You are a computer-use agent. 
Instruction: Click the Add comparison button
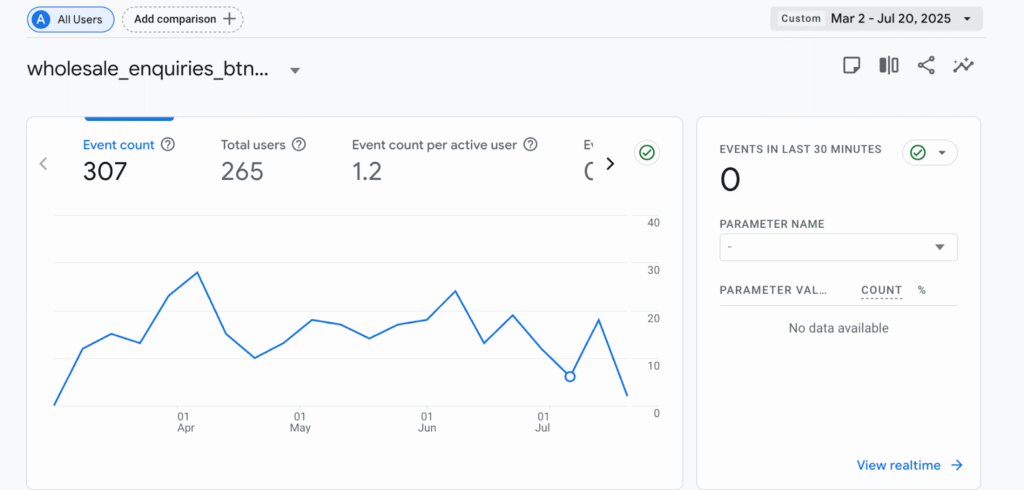(x=183, y=20)
